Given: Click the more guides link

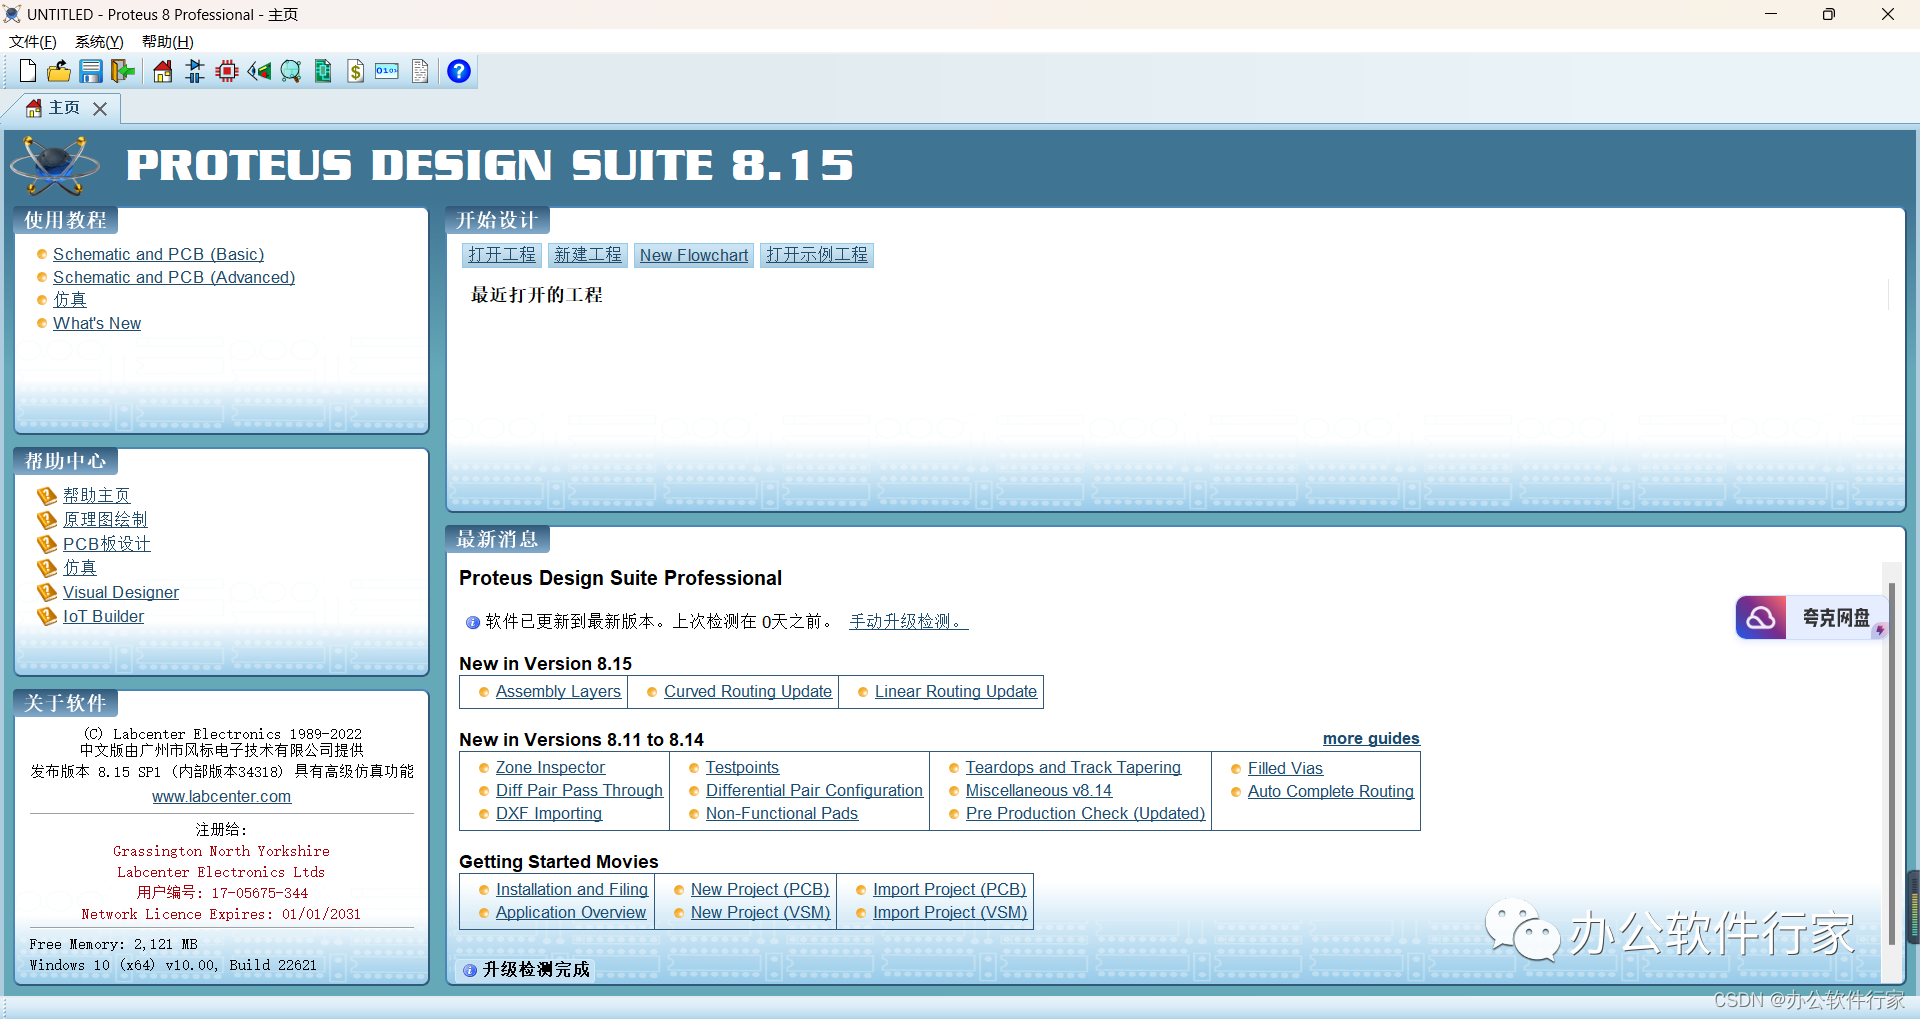Looking at the screenshot, I should pyautogui.click(x=1371, y=738).
